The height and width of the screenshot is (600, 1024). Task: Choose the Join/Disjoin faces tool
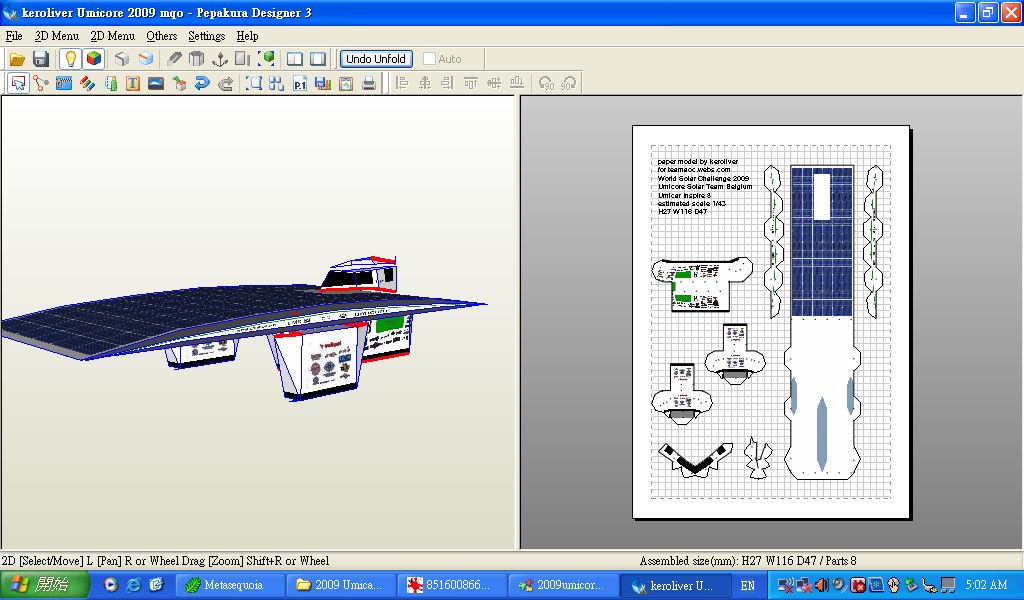pos(41,84)
